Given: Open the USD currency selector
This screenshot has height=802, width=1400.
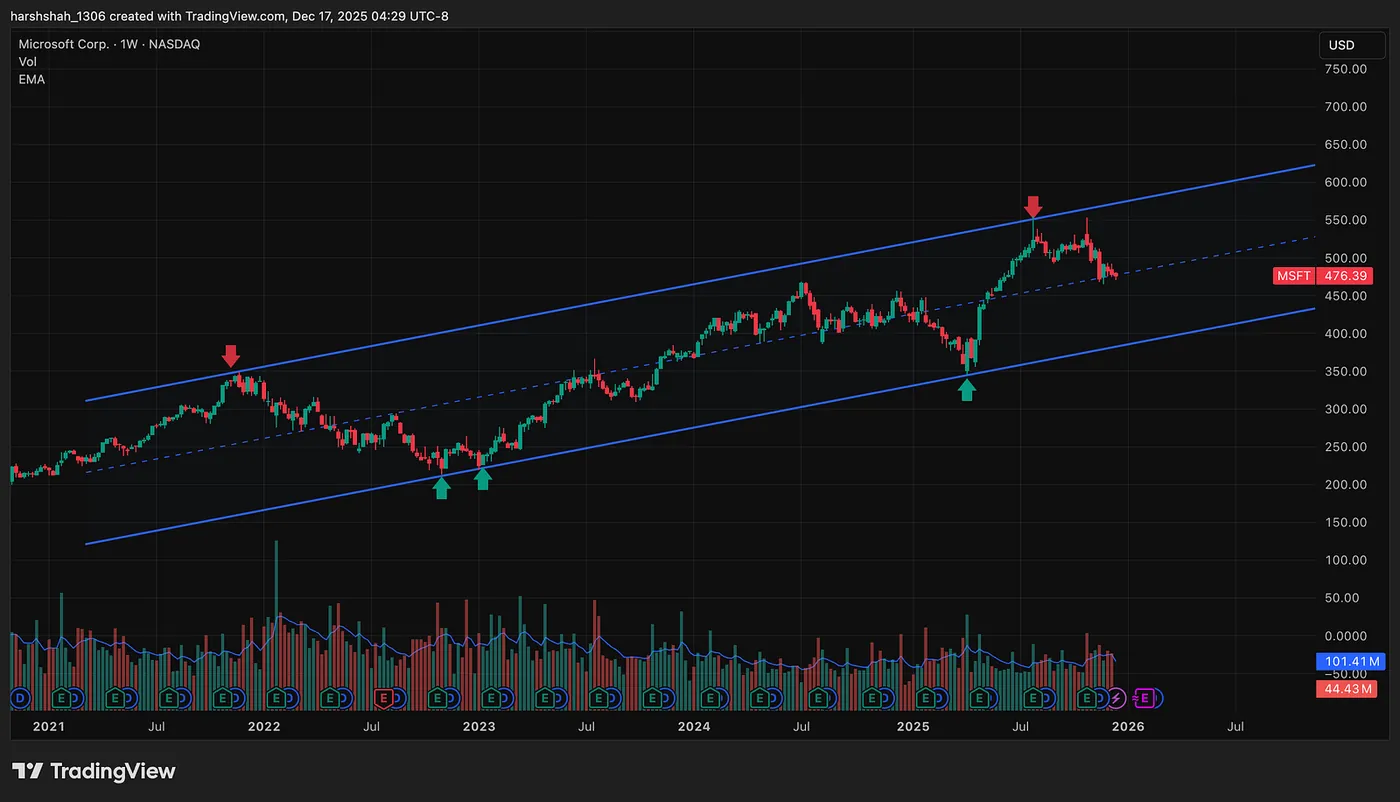Looking at the screenshot, I should [1341, 45].
